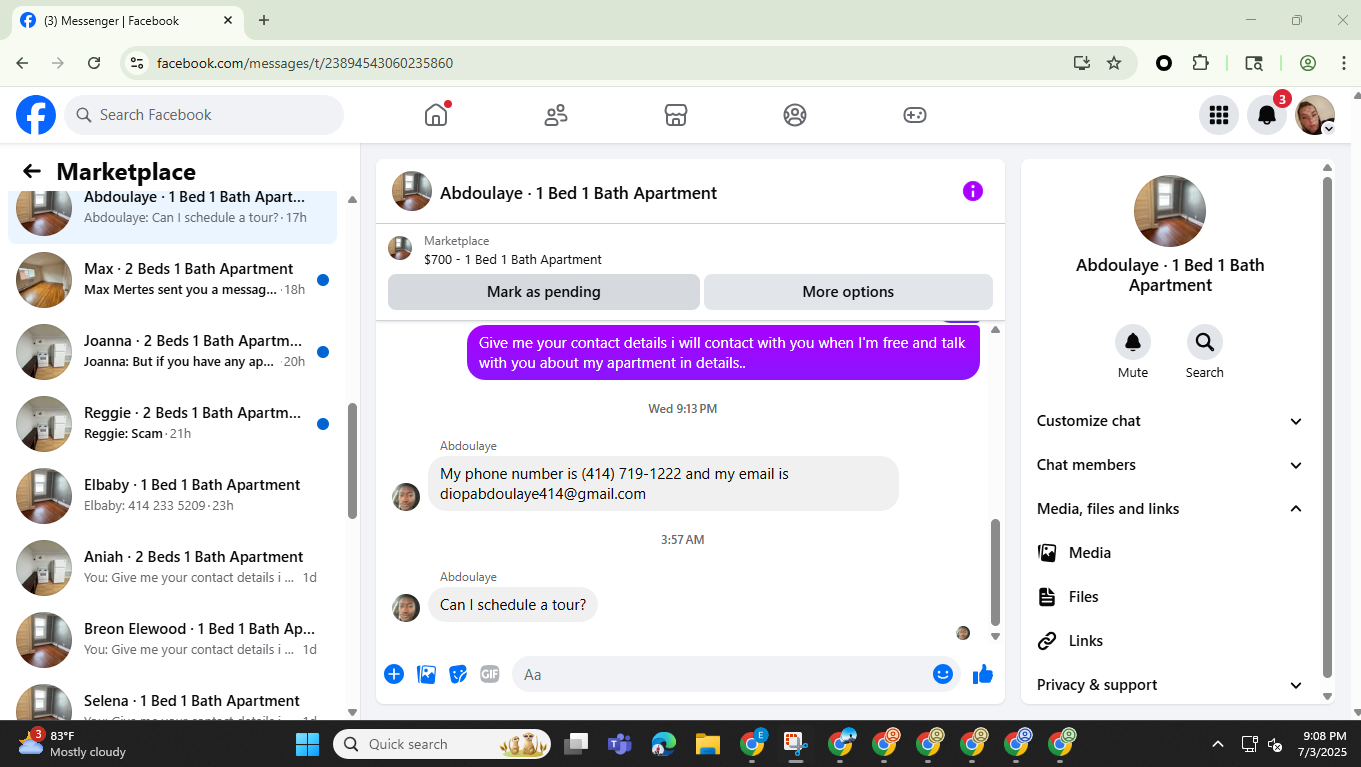Choose a sticker icon

[458, 674]
